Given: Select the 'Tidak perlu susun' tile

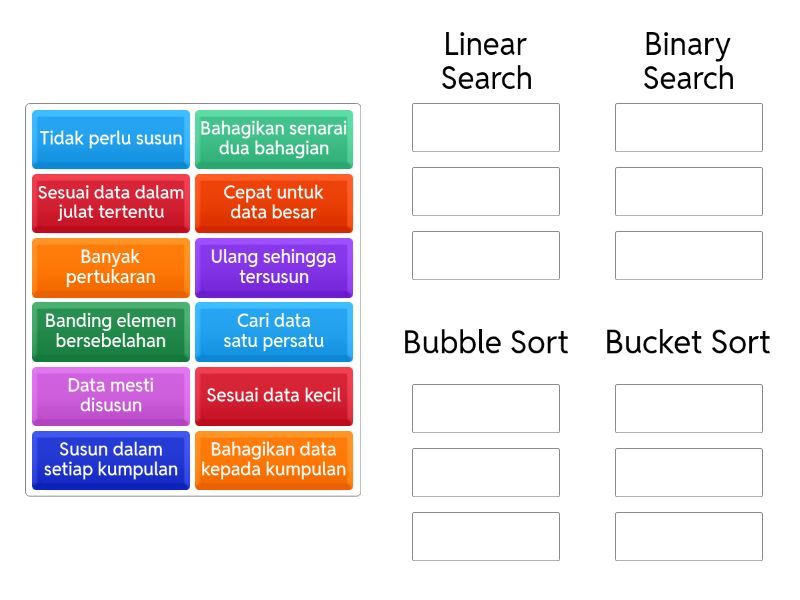Looking at the screenshot, I should pyautogui.click(x=111, y=139).
